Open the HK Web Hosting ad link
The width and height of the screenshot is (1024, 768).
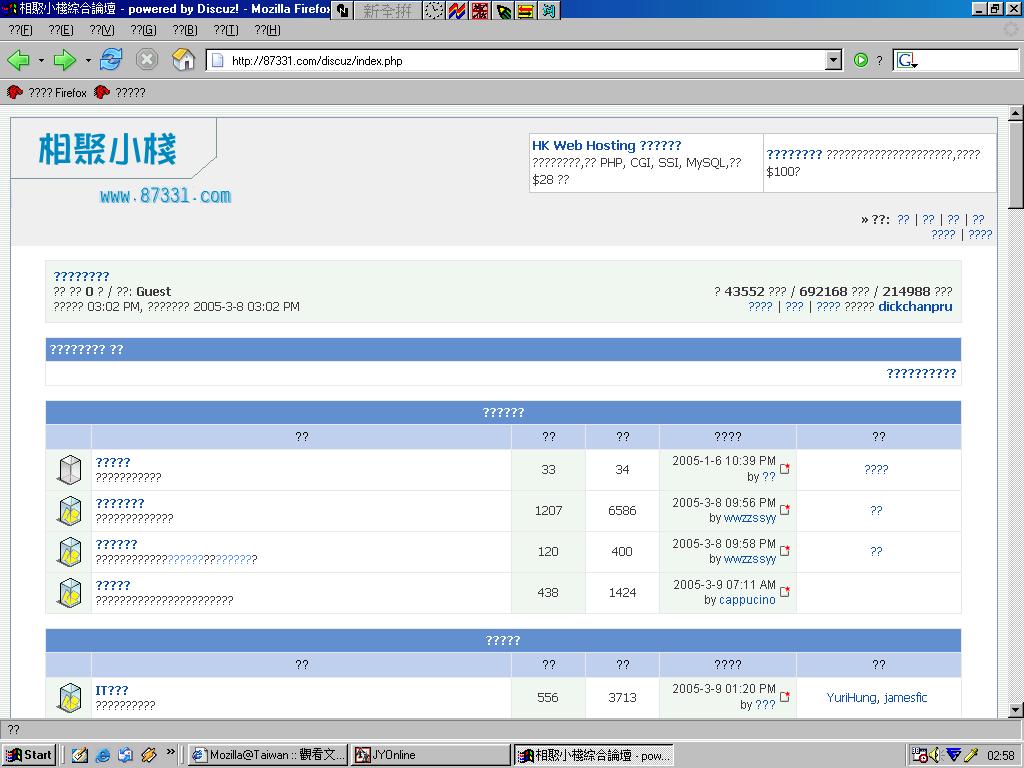coord(606,146)
